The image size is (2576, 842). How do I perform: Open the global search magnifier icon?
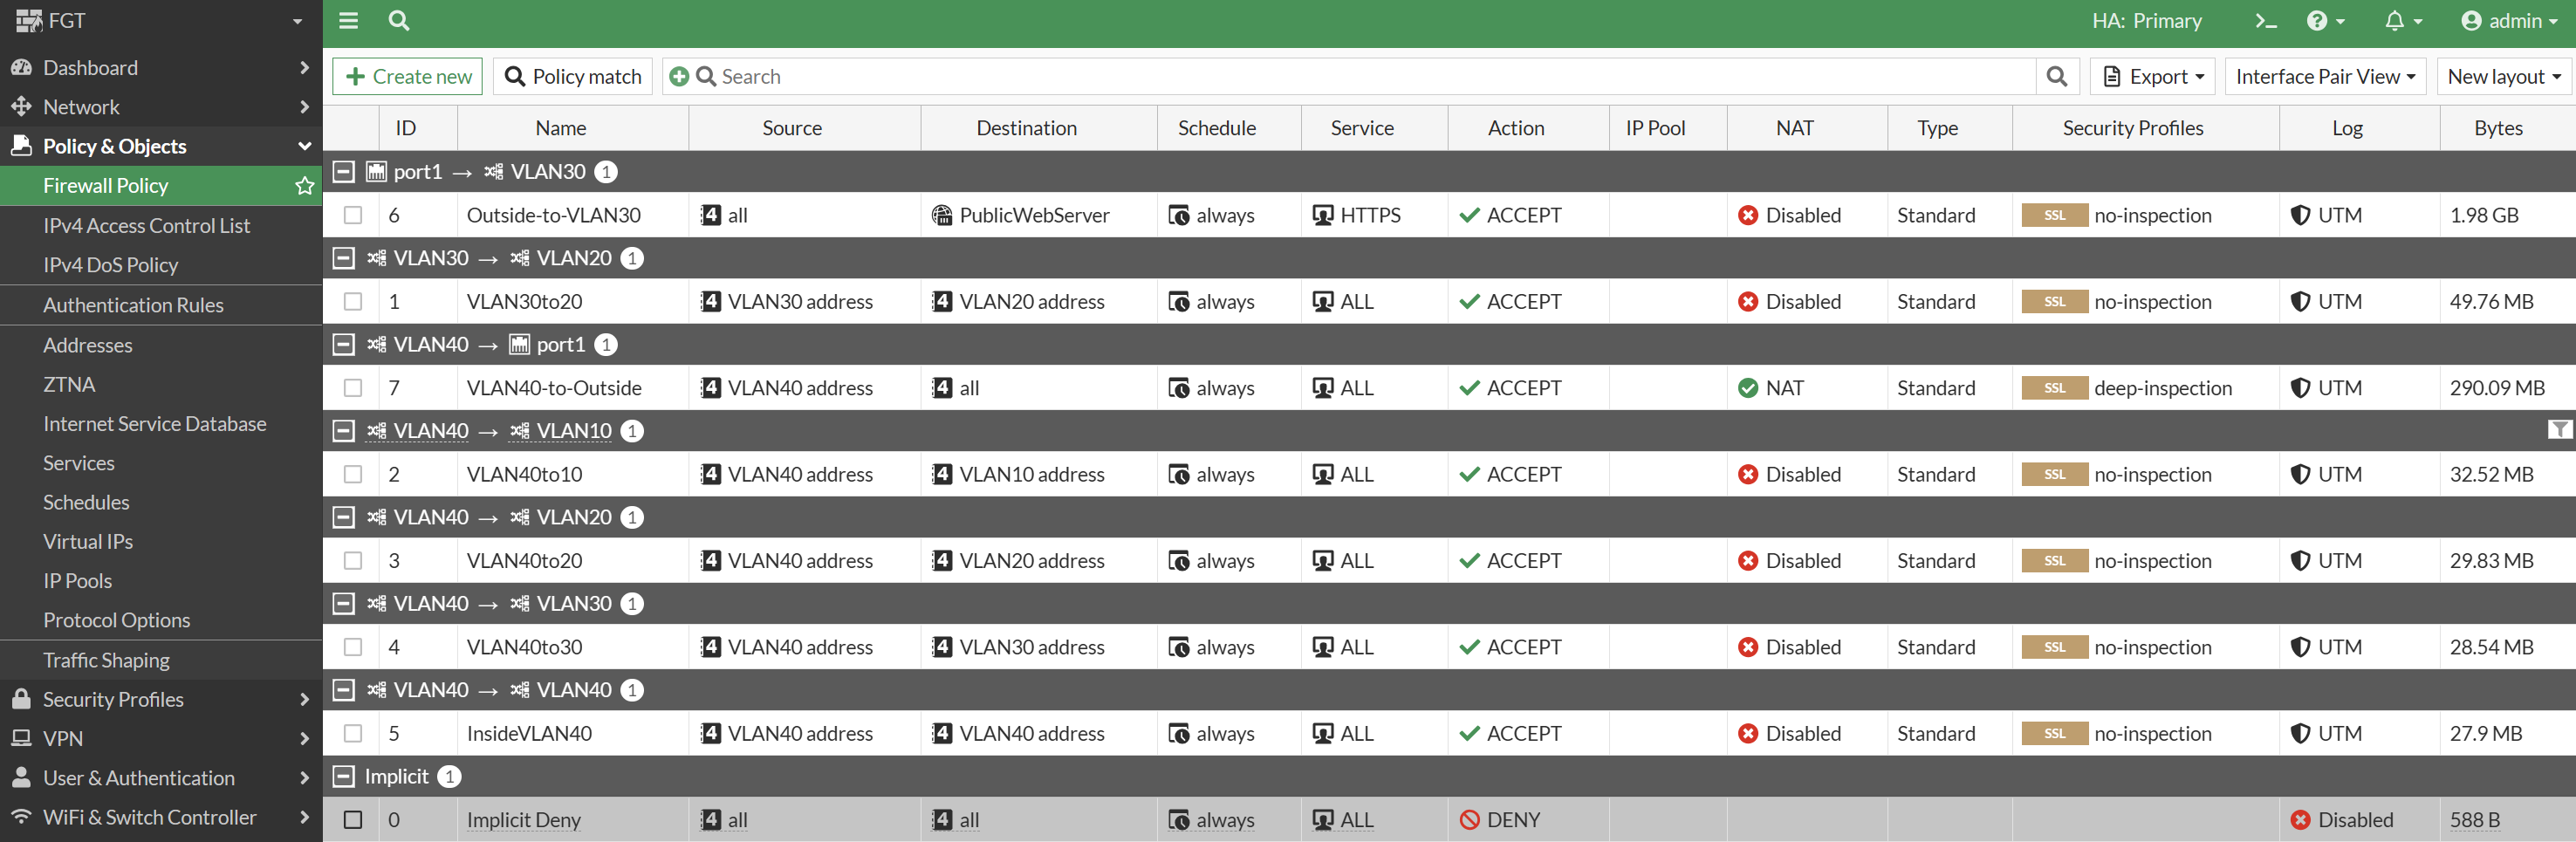399,20
